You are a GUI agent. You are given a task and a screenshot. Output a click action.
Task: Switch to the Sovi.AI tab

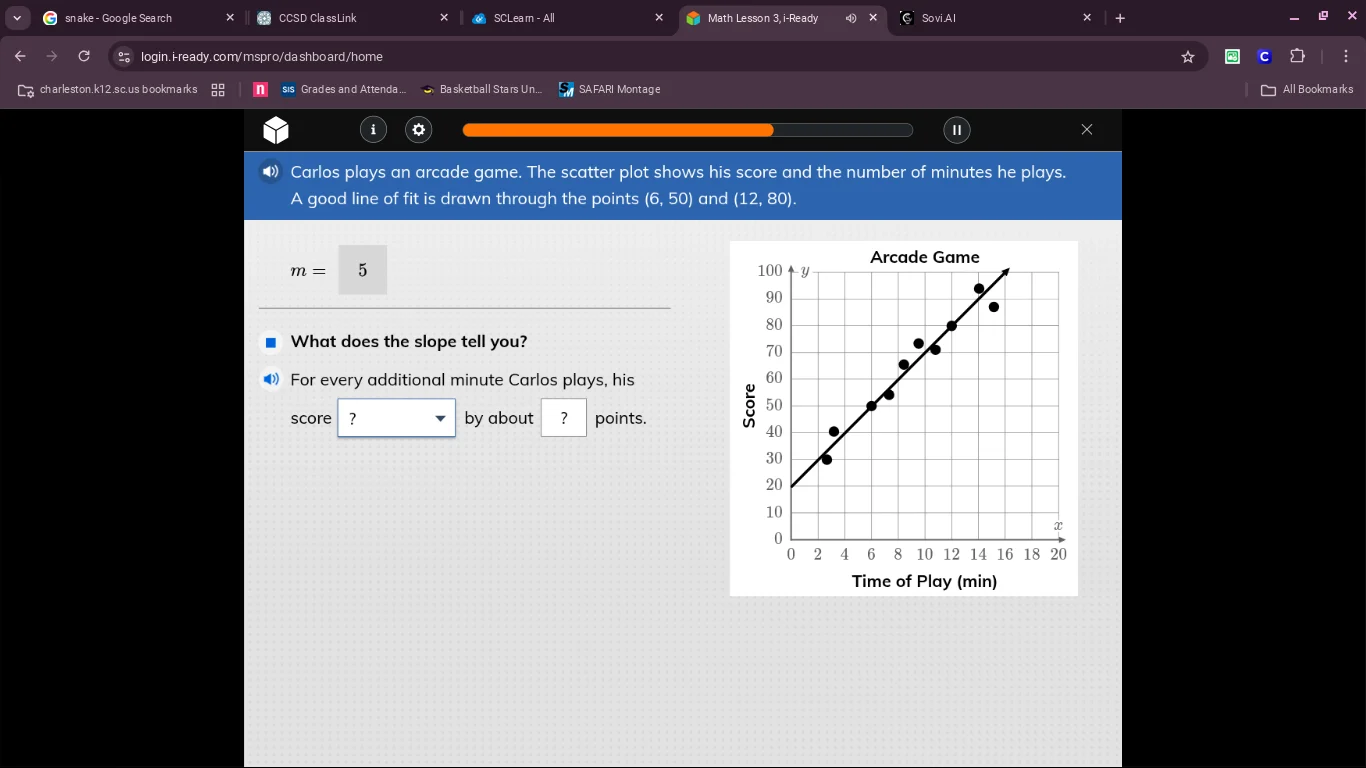[x=940, y=17]
